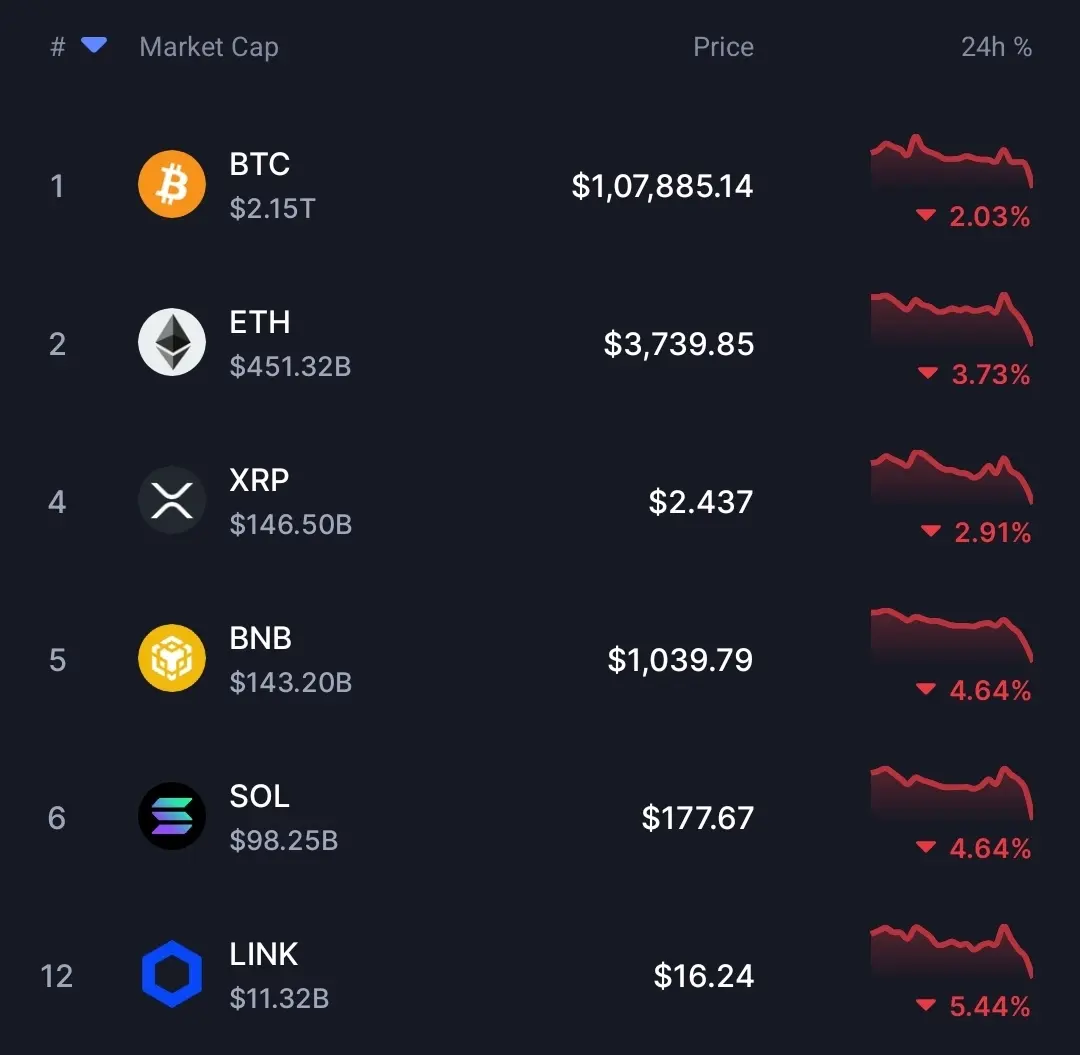
Task: Open the blue Chainlink hexagon logo
Action: (x=172, y=974)
